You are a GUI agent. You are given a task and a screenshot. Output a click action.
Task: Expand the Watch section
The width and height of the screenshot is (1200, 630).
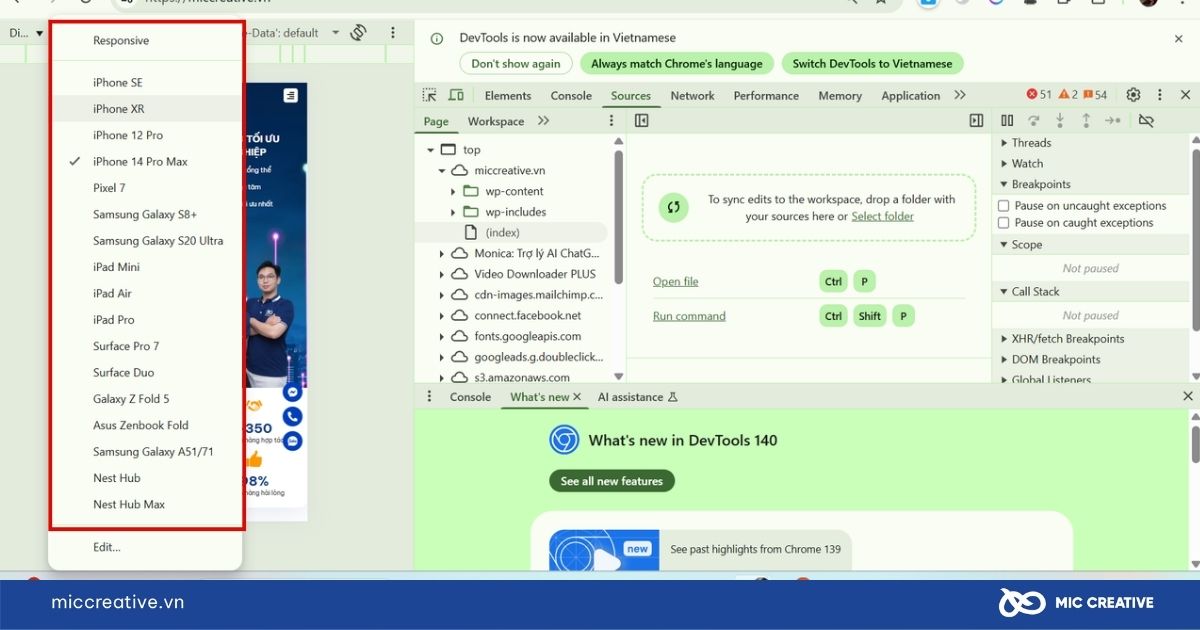pos(1022,164)
